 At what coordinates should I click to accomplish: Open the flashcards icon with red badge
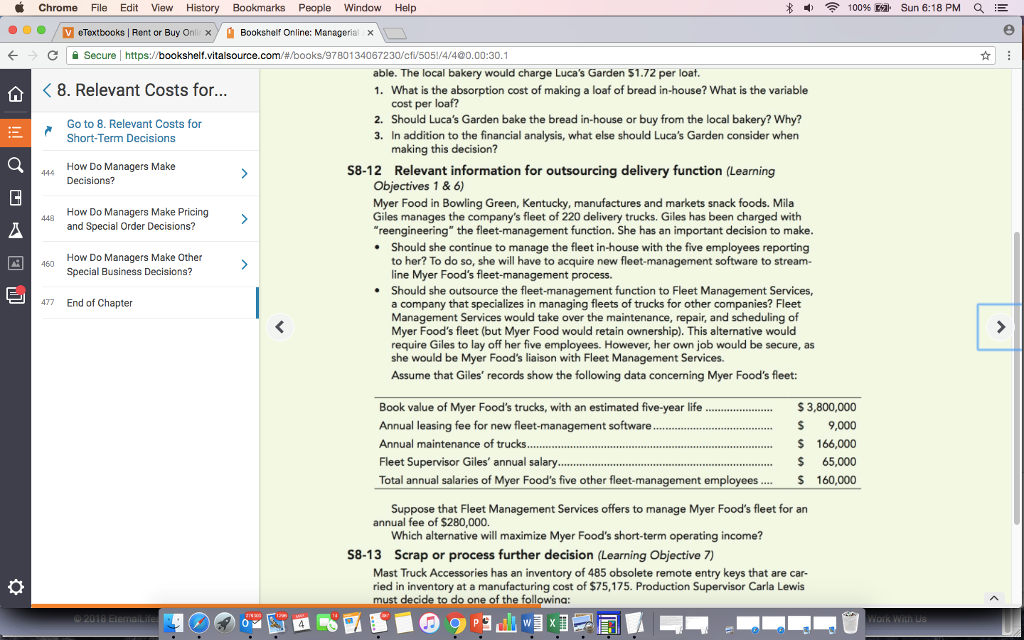(15, 295)
